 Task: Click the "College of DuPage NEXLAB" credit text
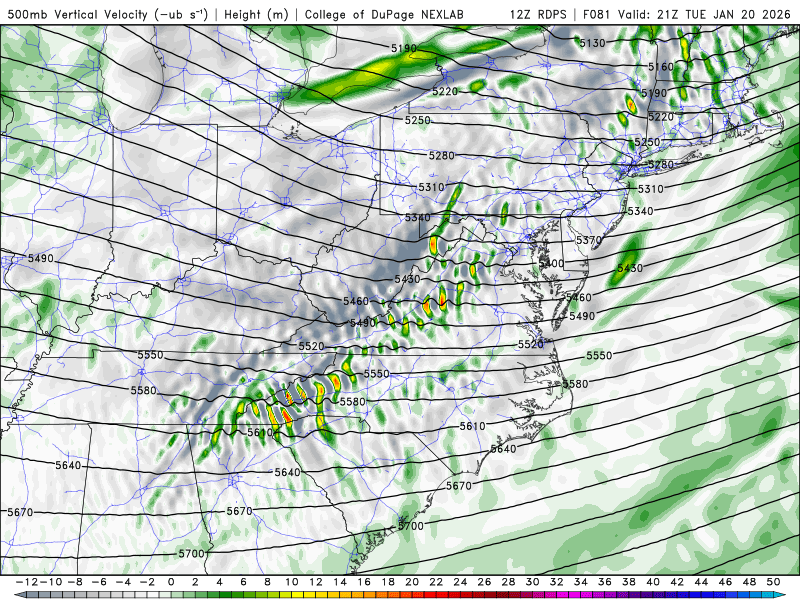coord(384,14)
